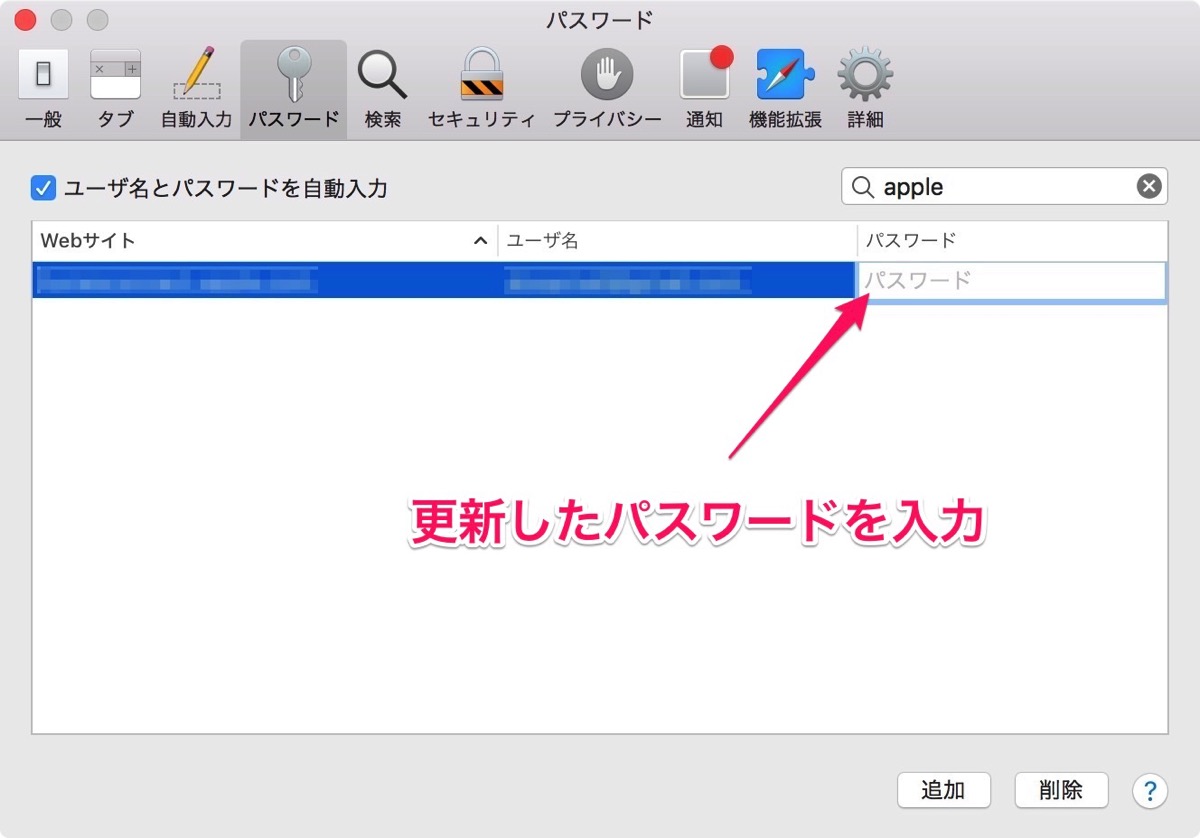Screen dimensions: 1200x838
Task: Sort by the パスワード column header
Action: click(1012, 240)
